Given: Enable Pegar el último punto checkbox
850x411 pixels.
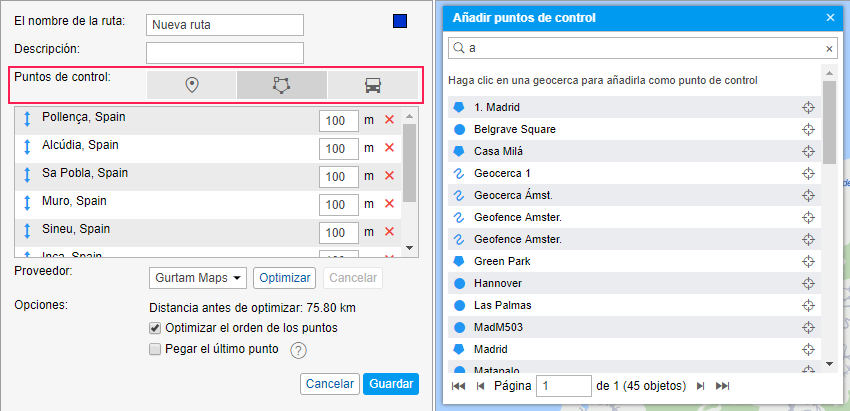Looking at the screenshot, I should click(155, 349).
